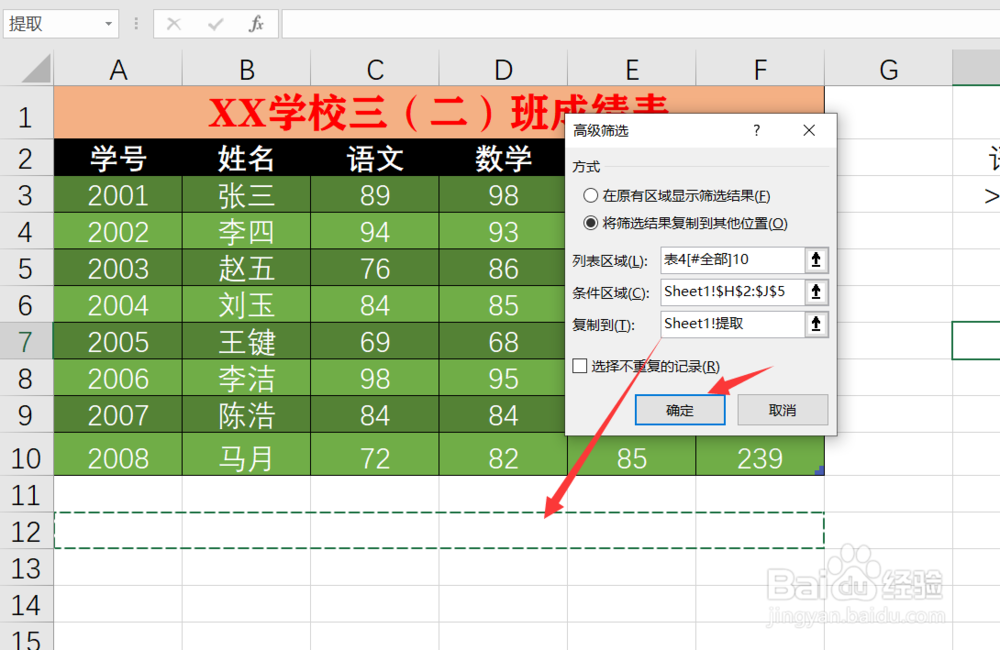Click the 复制到 input field
Image resolution: width=1000 pixels, height=650 pixels.
point(732,323)
